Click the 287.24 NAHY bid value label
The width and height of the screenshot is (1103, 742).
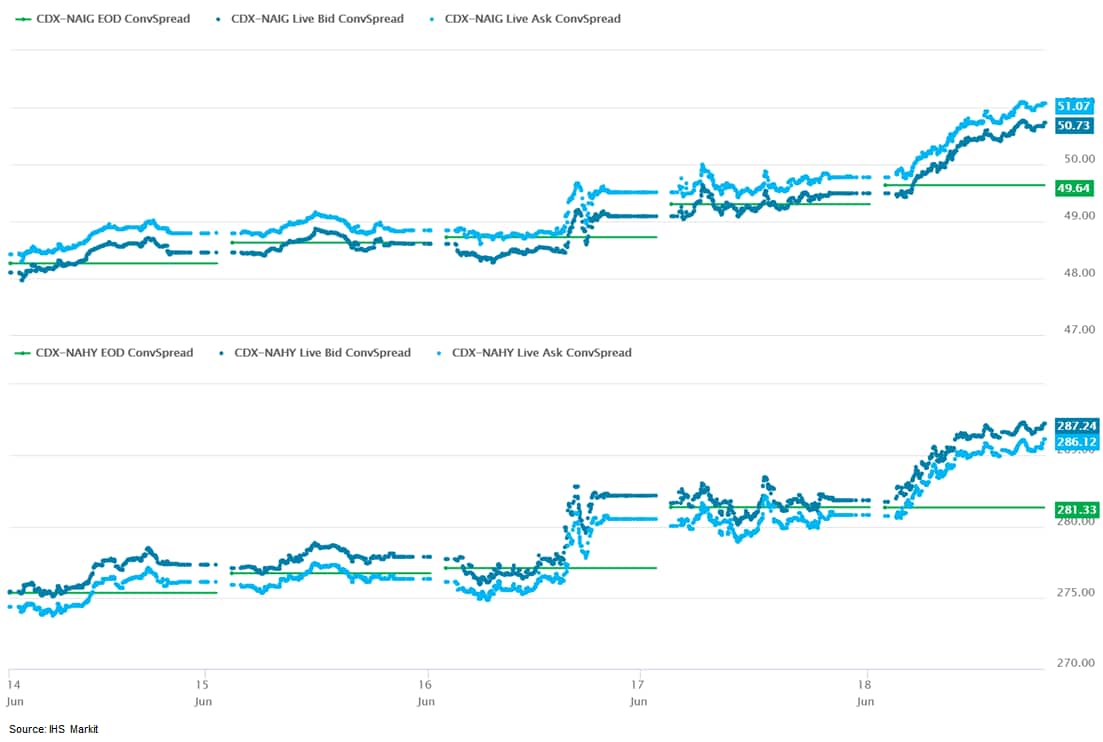[1076, 425]
